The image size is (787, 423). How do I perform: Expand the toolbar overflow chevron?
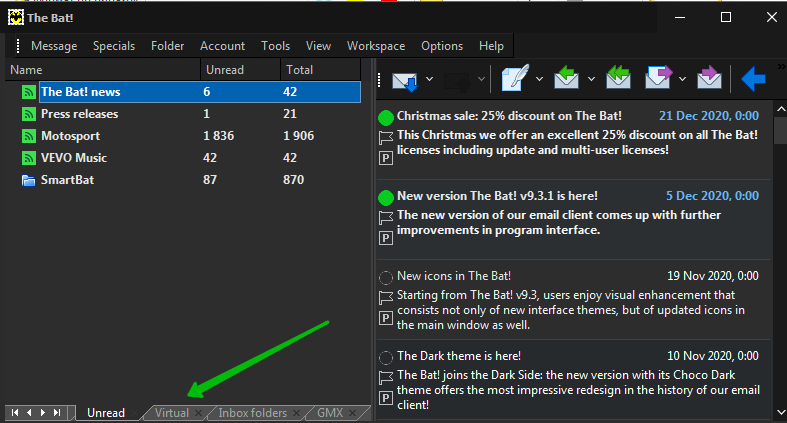[x=782, y=66]
